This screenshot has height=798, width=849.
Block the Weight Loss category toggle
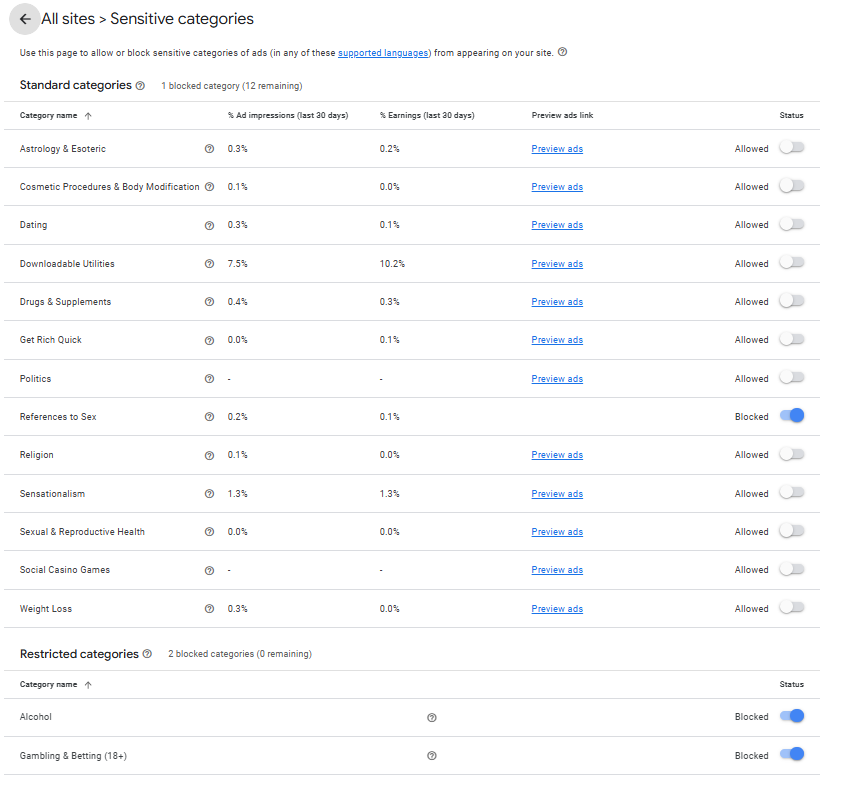(x=791, y=607)
